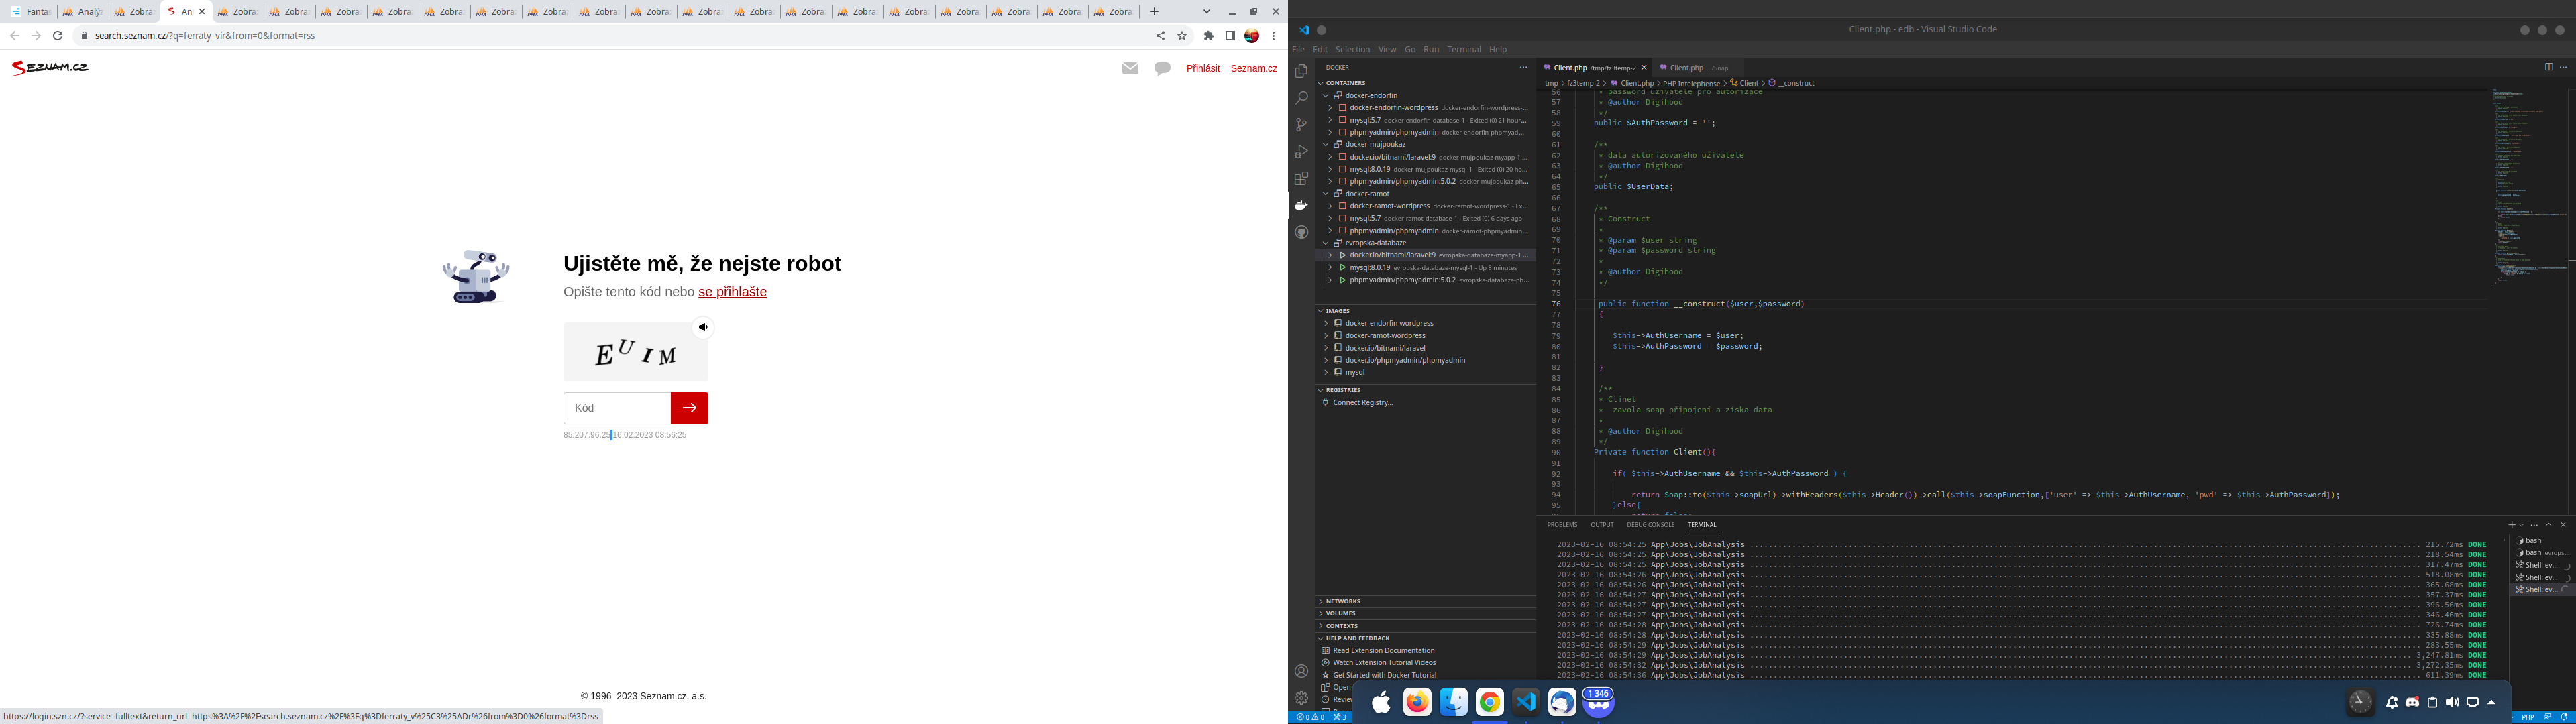The width and height of the screenshot is (2576, 724).
Task: Expand the docker.io/bitnami/laravel image
Action: point(1326,348)
